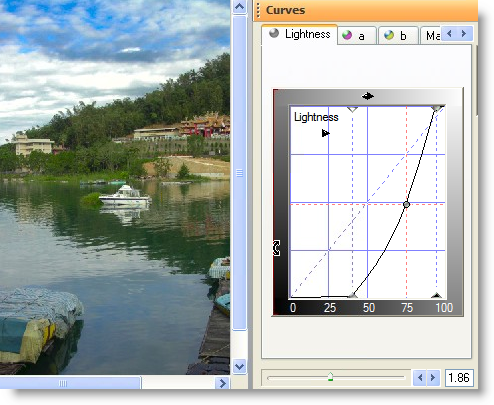Click the horizontal scrollbar right arrow
Screen dimensions: 494x405
click(222, 383)
